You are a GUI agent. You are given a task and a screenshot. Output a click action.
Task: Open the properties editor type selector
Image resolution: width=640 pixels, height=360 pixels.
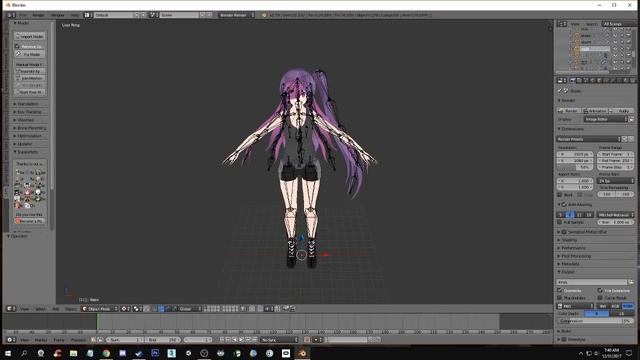tap(562, 80)
